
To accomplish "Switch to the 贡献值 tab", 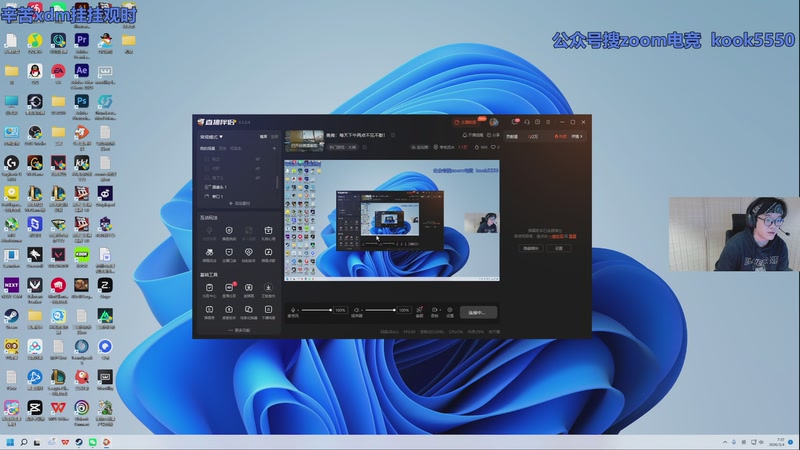I will pos(512,135).
